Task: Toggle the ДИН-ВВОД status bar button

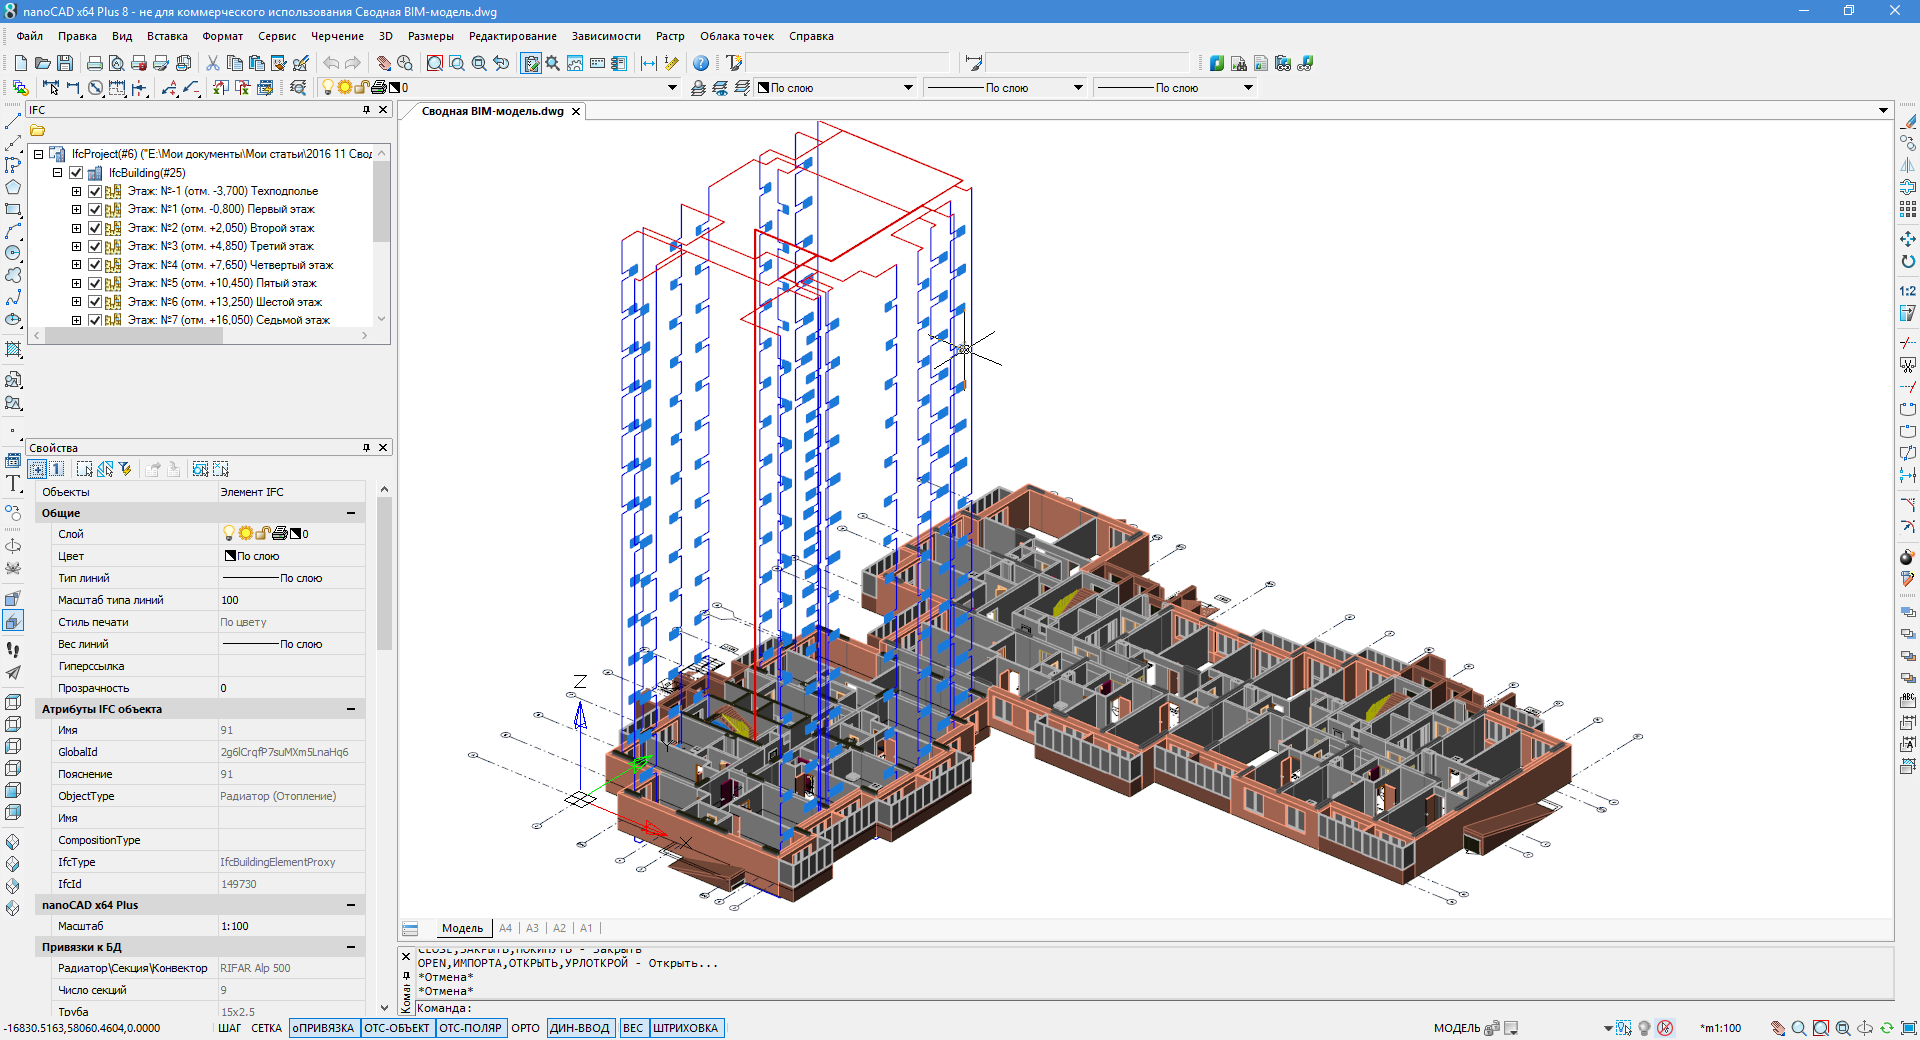Action: click(x=580, y=1028)
